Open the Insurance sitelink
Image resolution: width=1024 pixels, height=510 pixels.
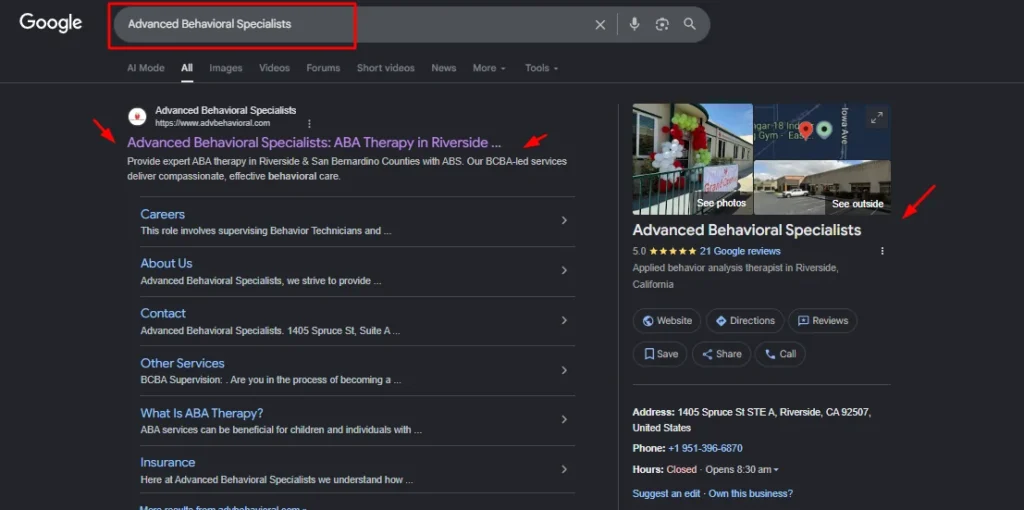pos(168,462)
